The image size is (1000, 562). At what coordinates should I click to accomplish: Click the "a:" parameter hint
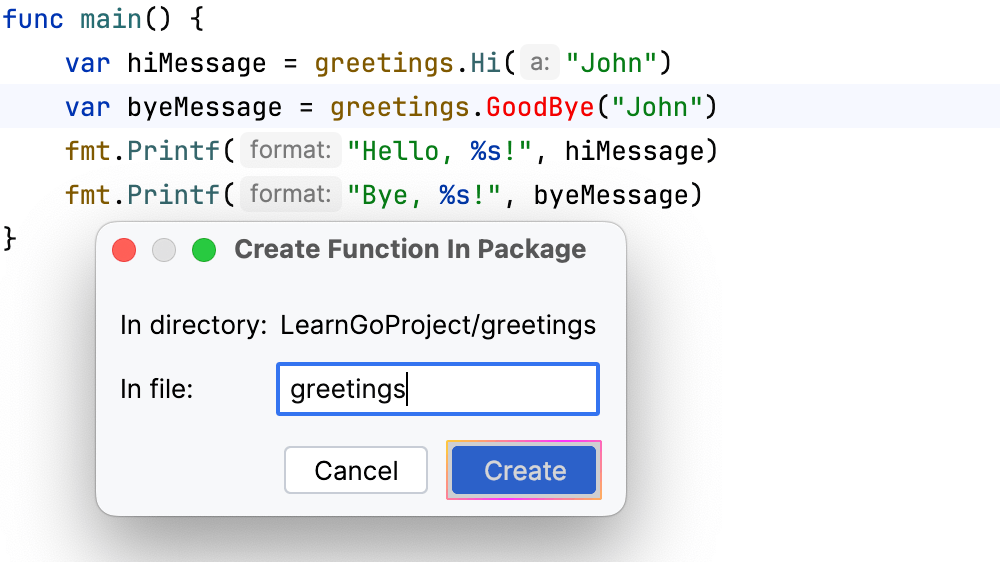[540, 64]
